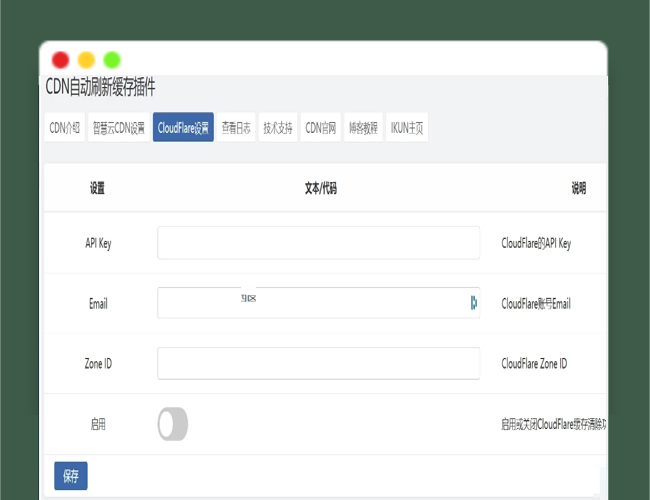650x500 pixels.
Task: Click the 说明 column header
Action: click(x=578, y=188)
